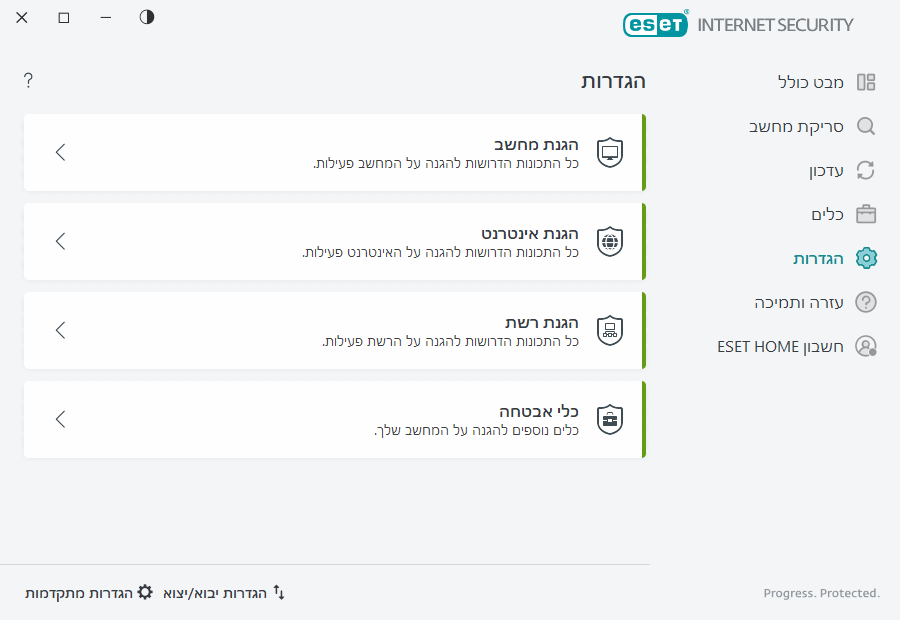Viewport: 900px width, 620px height.
Task: Toggle the dark/light contrast theme button
Action: (x=147, y=17)
